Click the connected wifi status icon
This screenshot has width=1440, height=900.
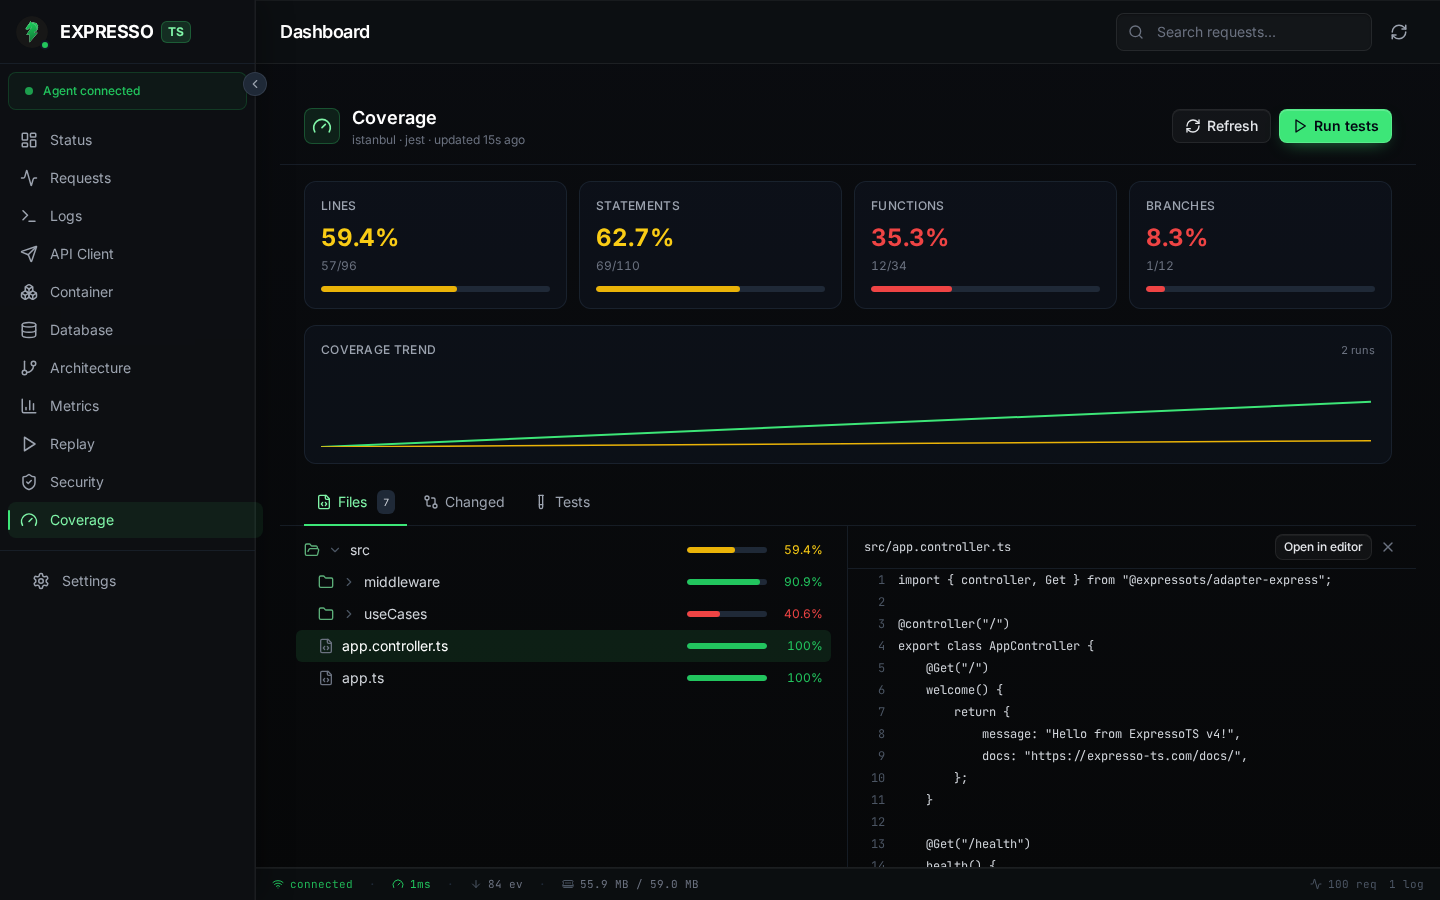[278, 884]
